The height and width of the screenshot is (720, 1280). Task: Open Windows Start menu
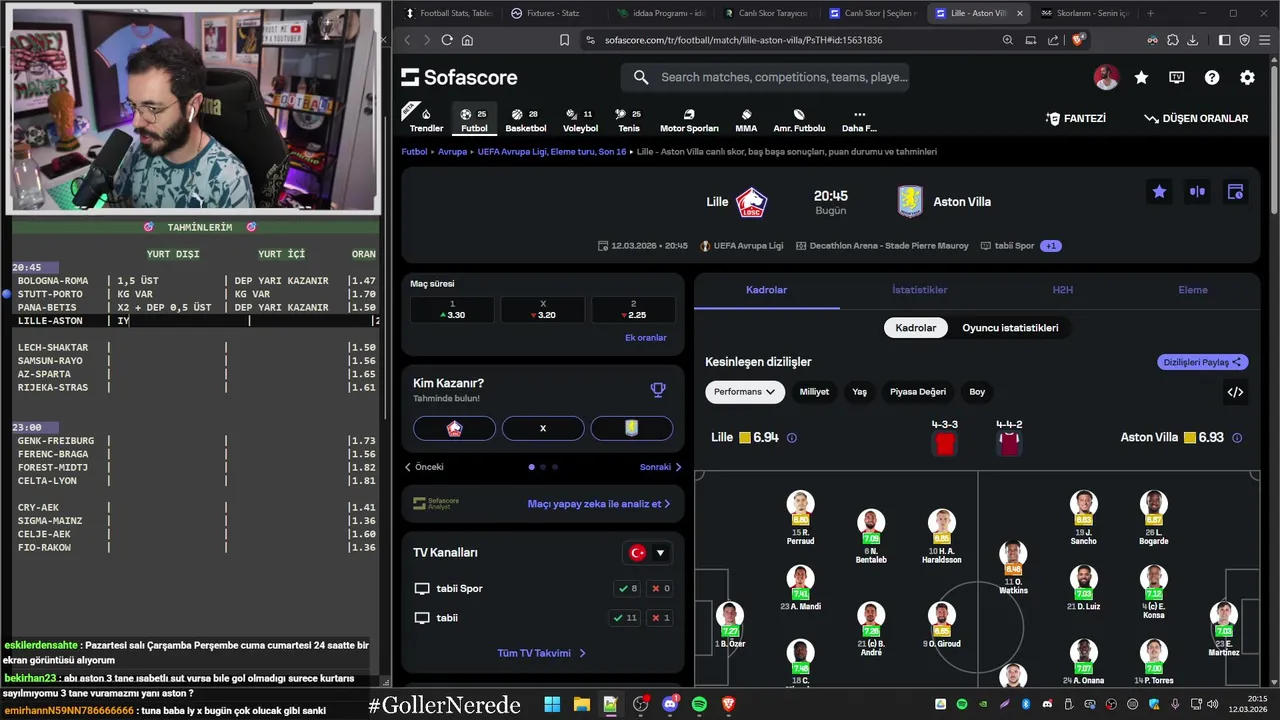click(x=552, y=705)
